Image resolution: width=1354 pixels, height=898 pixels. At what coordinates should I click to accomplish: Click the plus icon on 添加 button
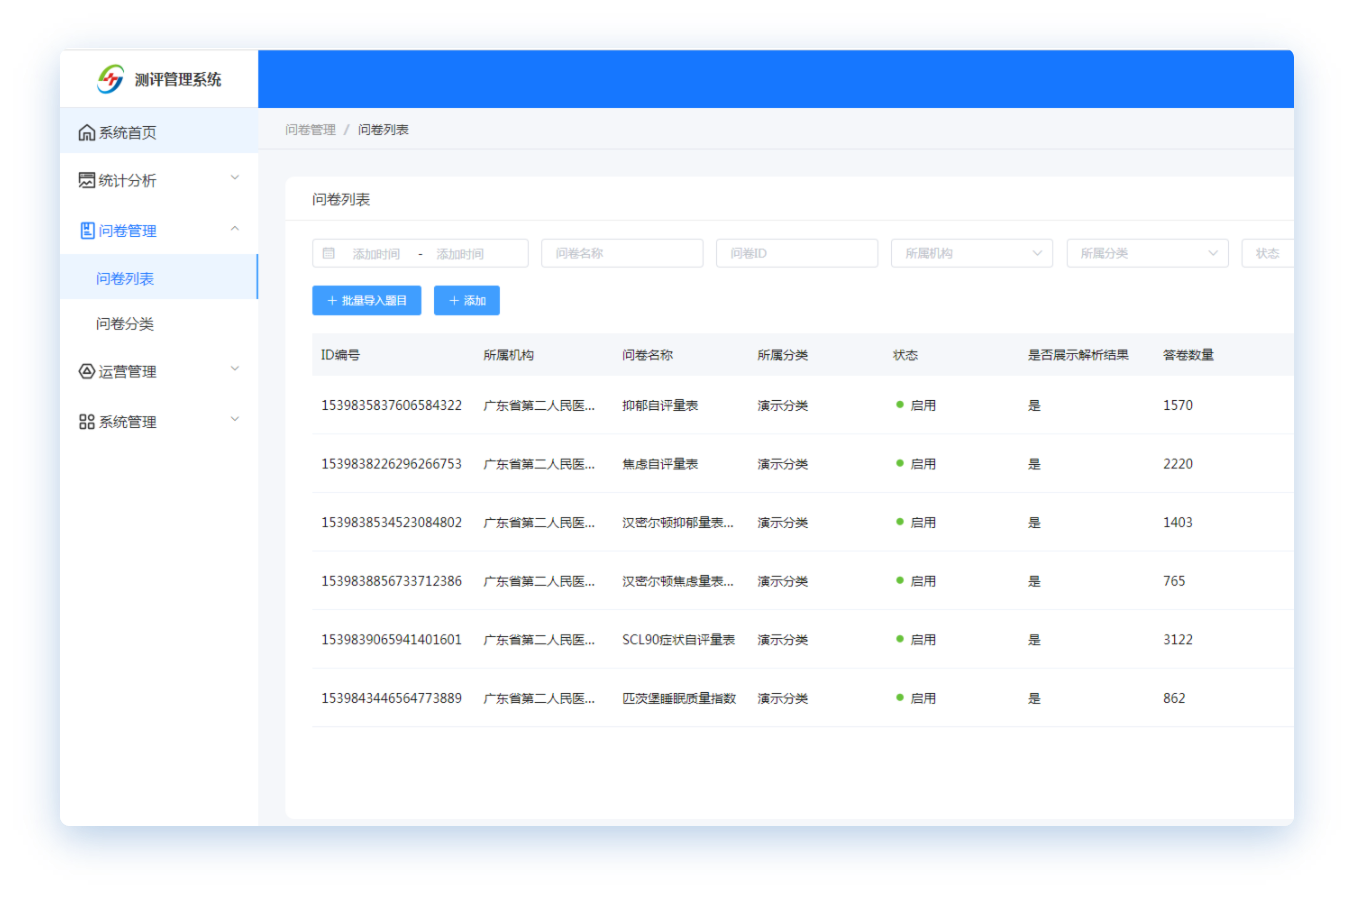[x=454, y=301]
